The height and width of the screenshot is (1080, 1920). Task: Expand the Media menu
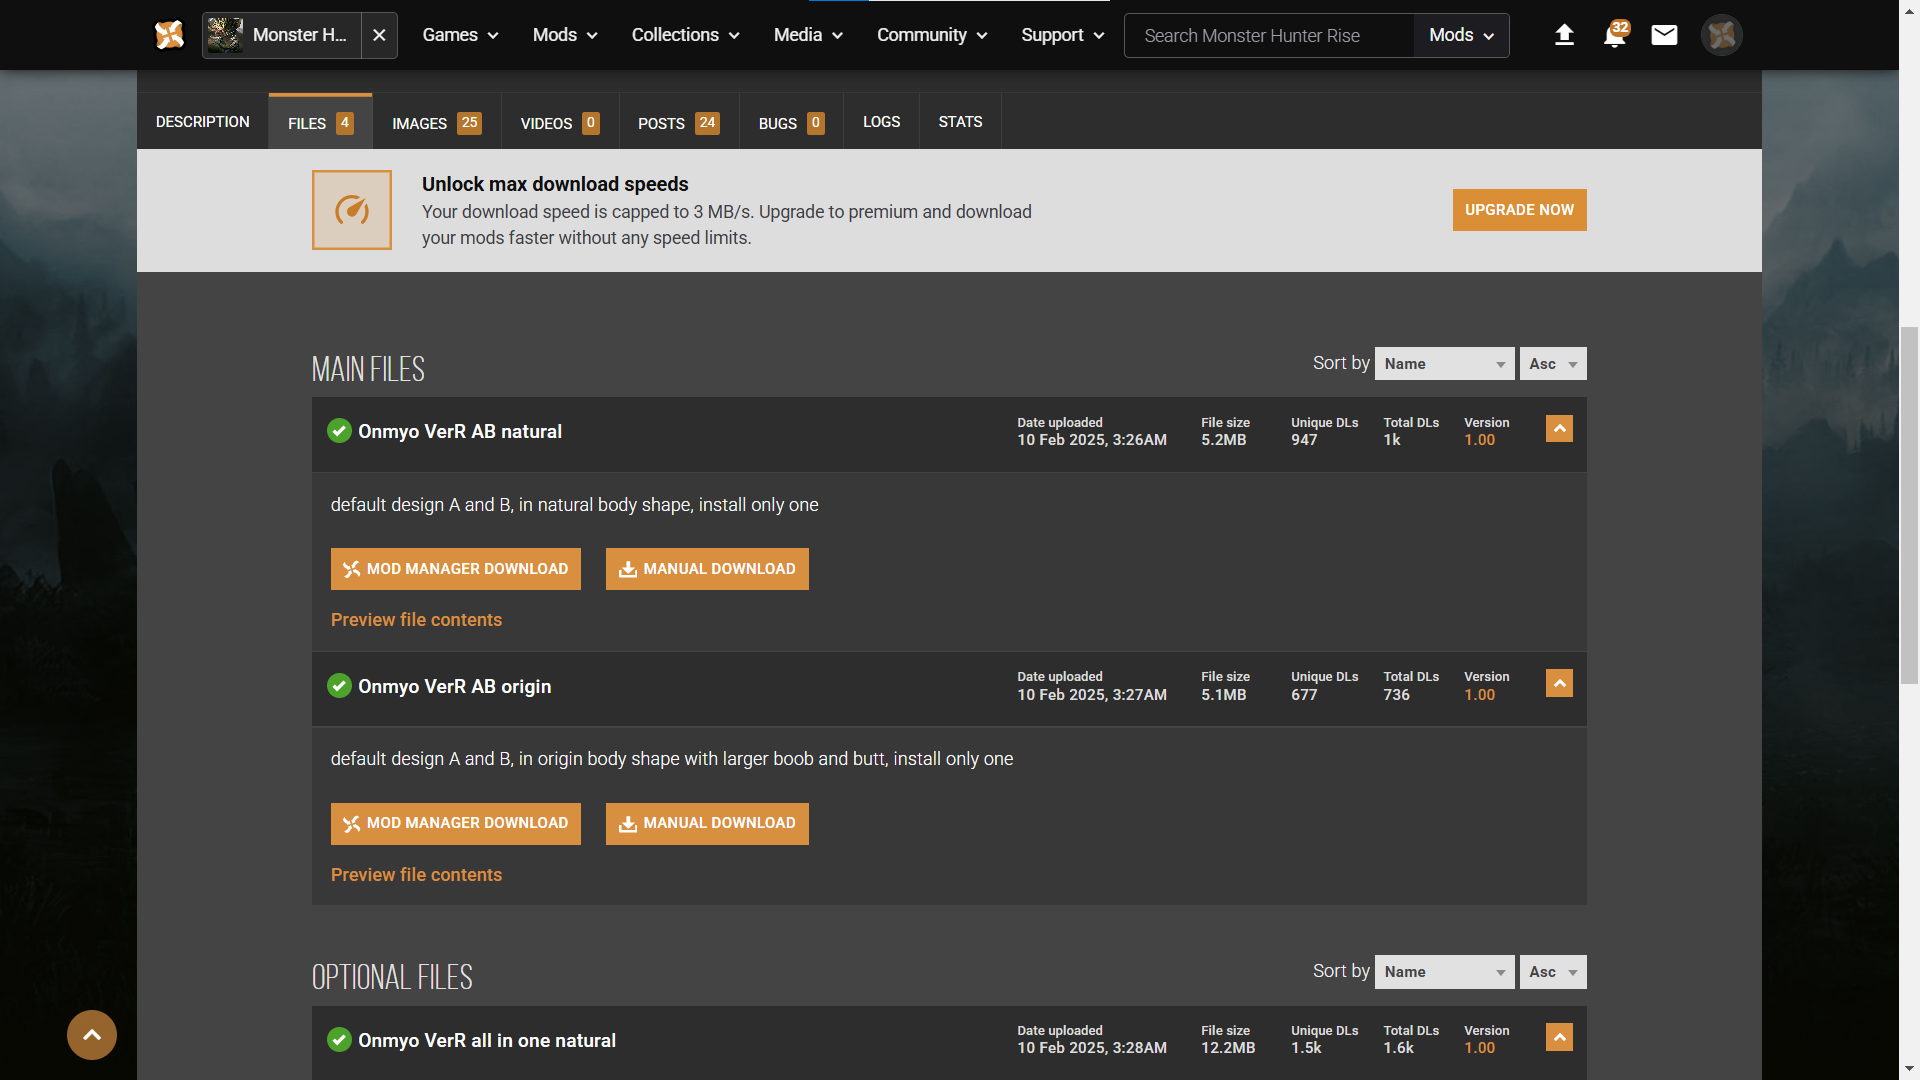[808, 35]
